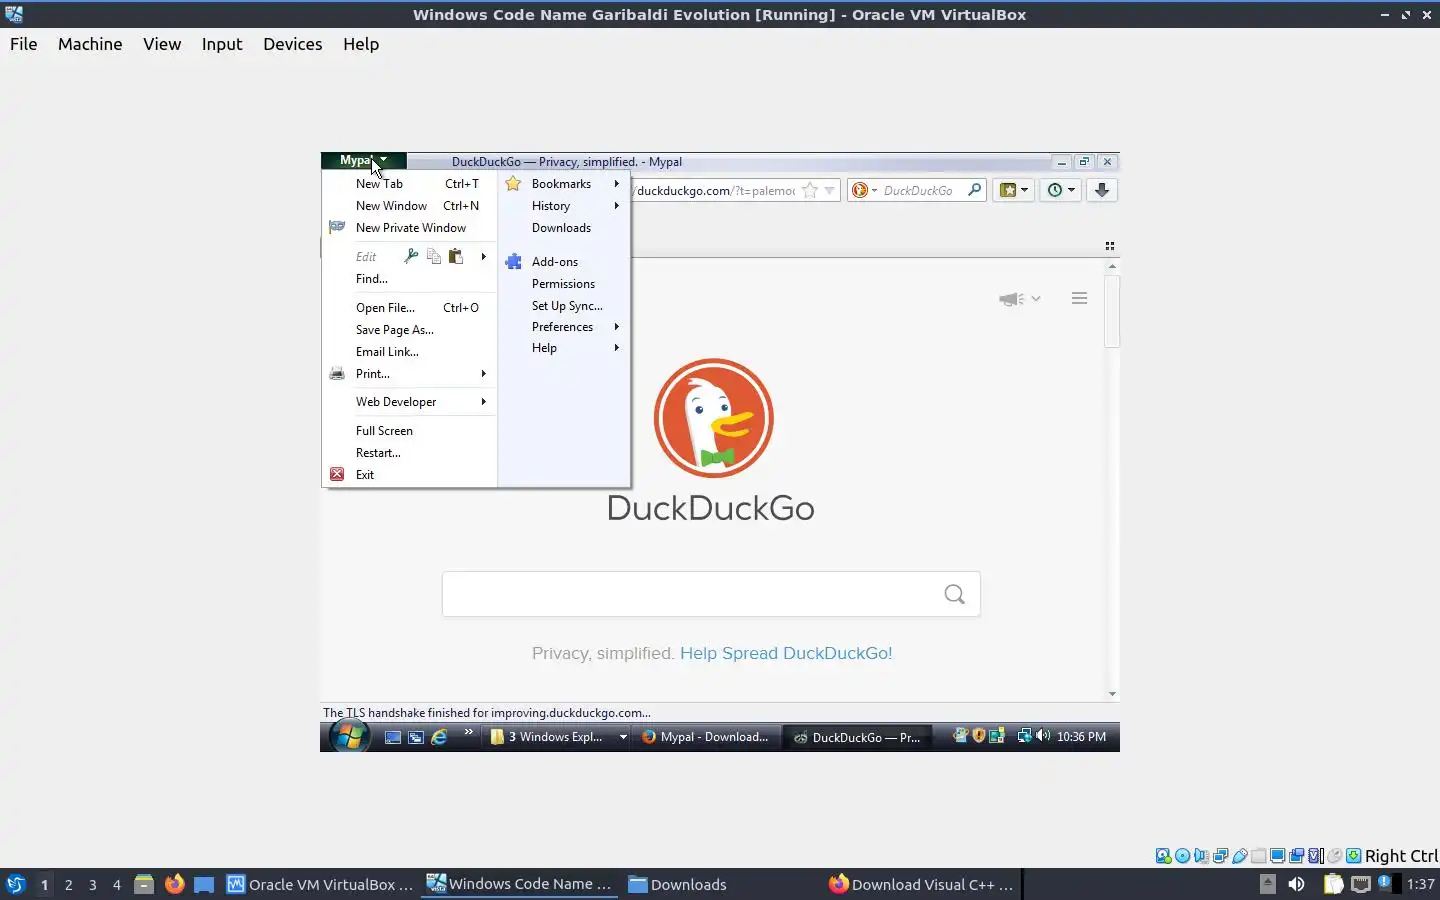
Task: Click the tab groups grid icon
Action: click(x=1109, y=246)
